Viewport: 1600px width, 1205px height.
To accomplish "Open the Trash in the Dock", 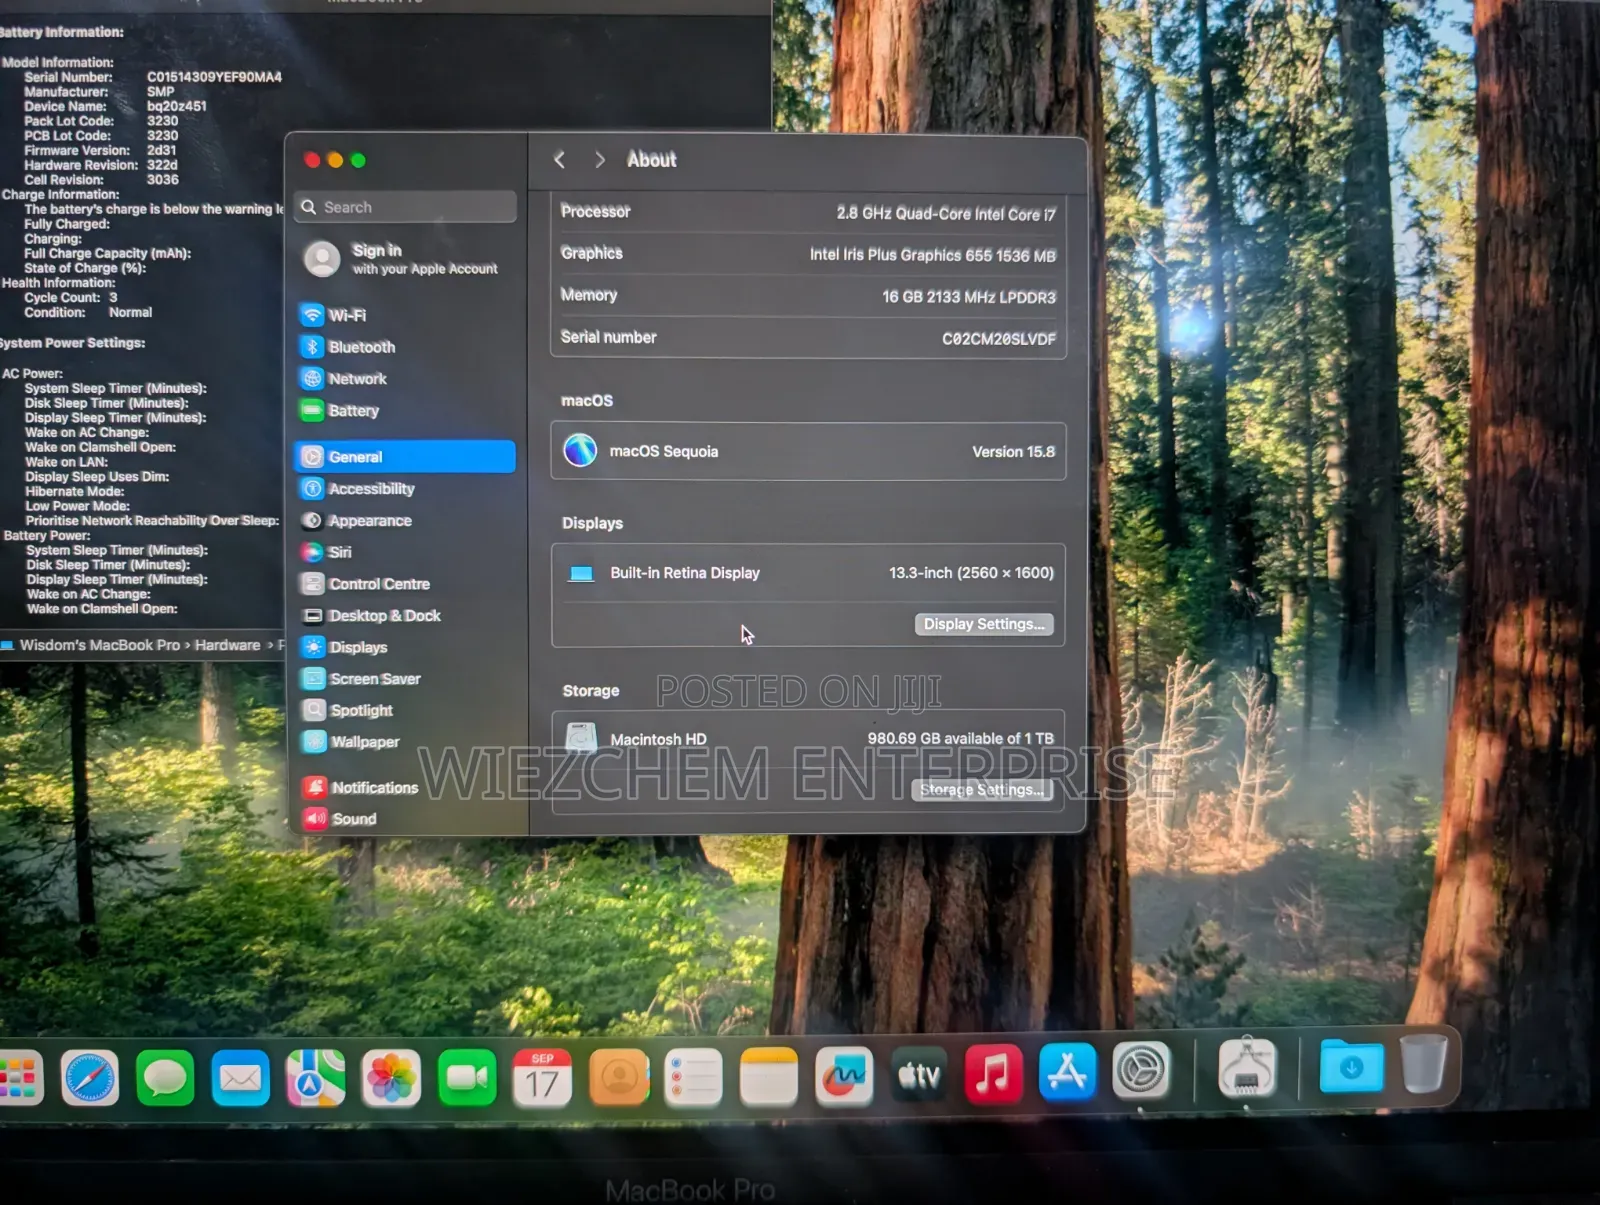I will click(1424, 1063).
